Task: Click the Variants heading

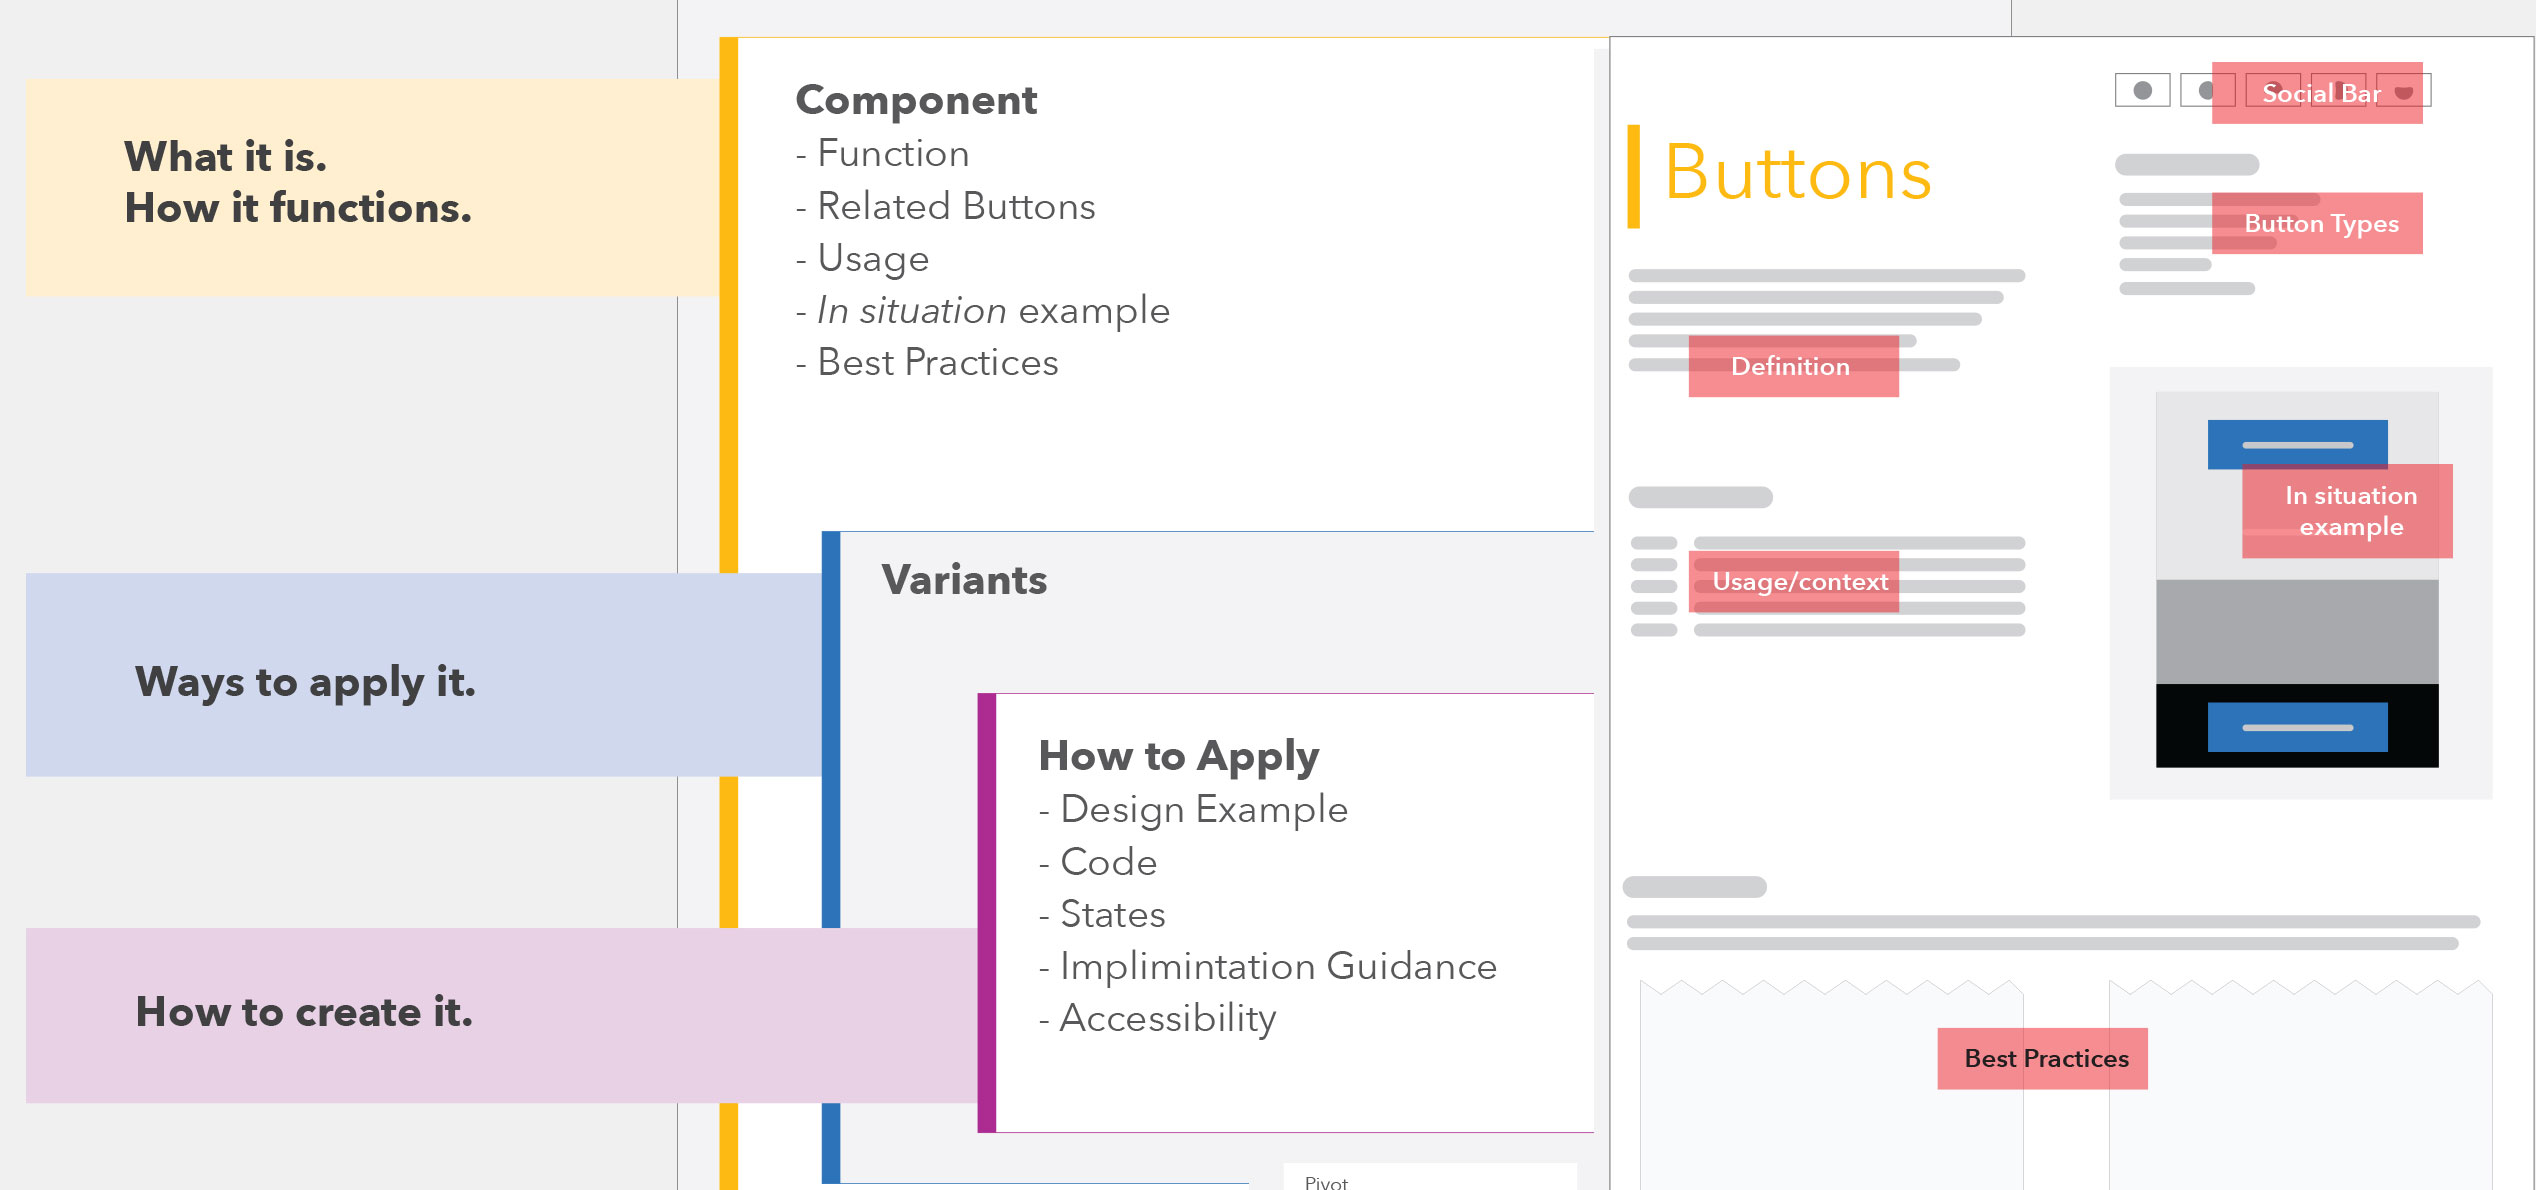Action: coord(964,580)
